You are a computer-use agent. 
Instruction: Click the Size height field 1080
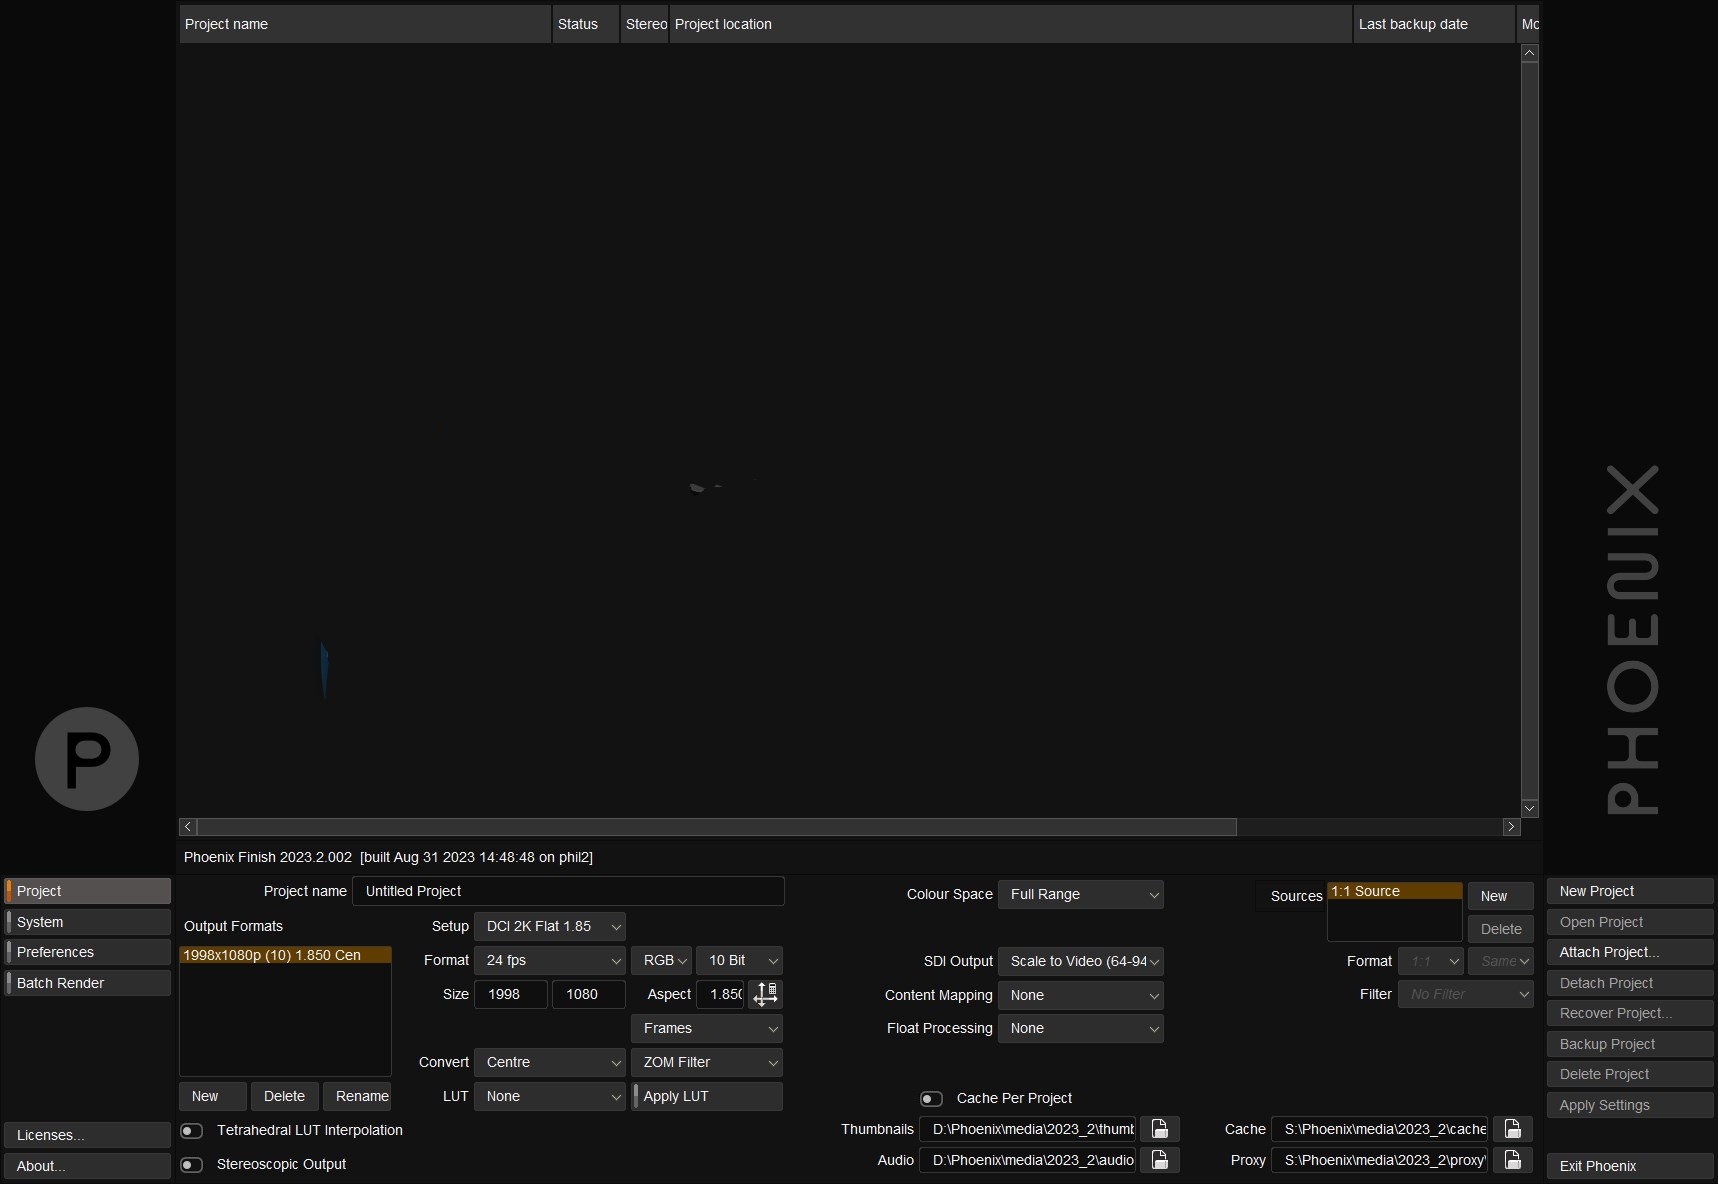point(589,994)
